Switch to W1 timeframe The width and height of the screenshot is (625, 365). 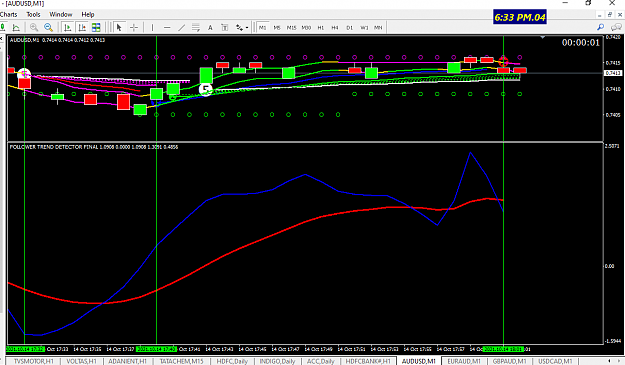point(364,27)
